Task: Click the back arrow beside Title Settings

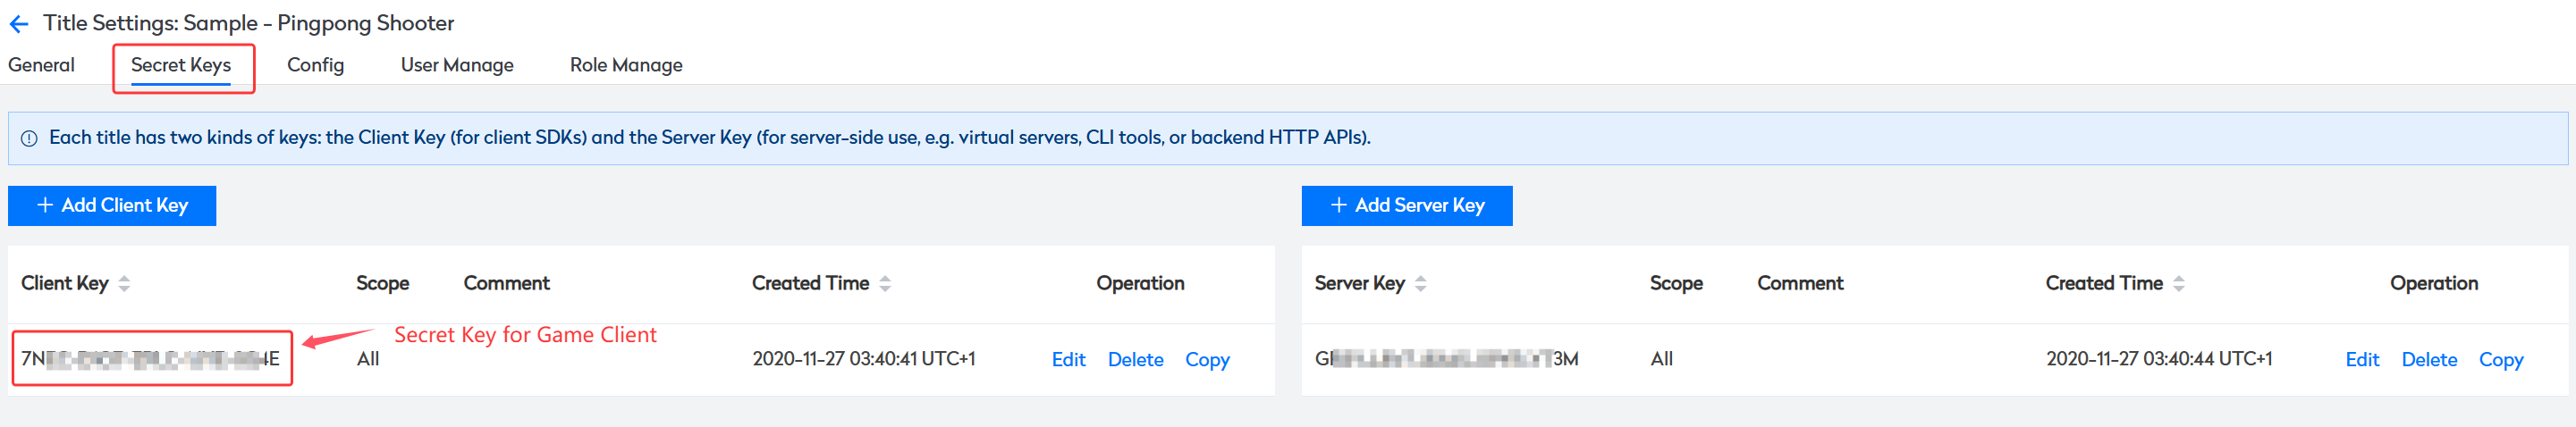Action: coord(19,24)
